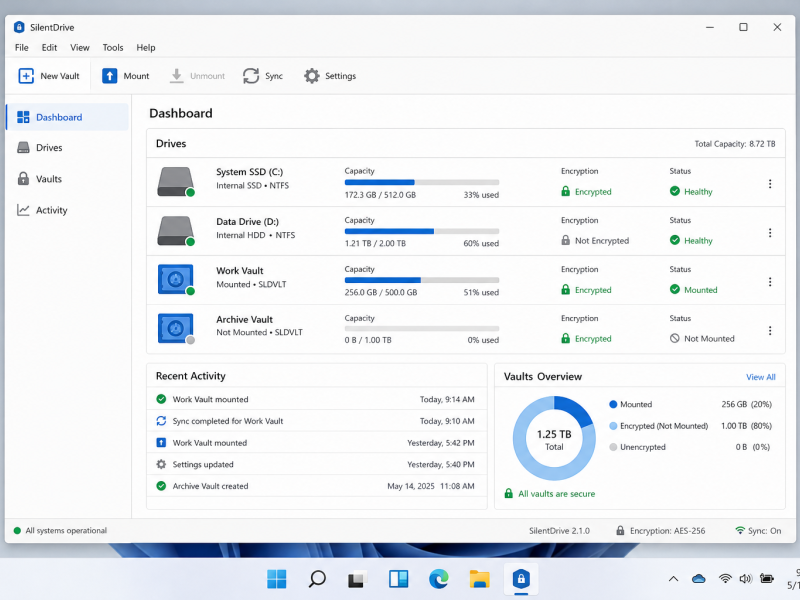
Task: Click the SilentDrive app logo in title bar
Action: (x=19, y=27)
